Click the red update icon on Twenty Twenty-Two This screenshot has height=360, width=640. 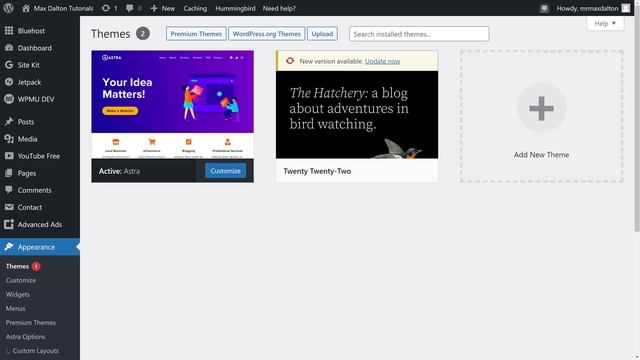[290, 61]
